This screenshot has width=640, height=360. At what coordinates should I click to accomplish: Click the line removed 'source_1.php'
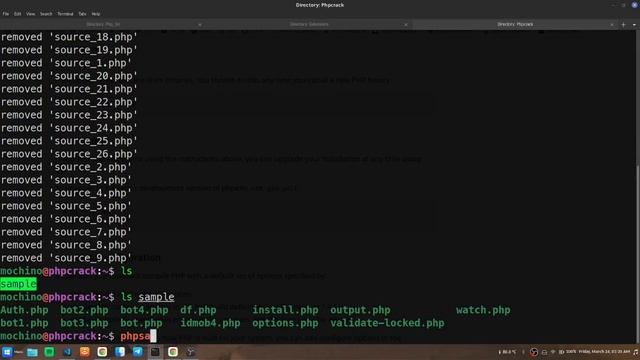click(66, 63)
